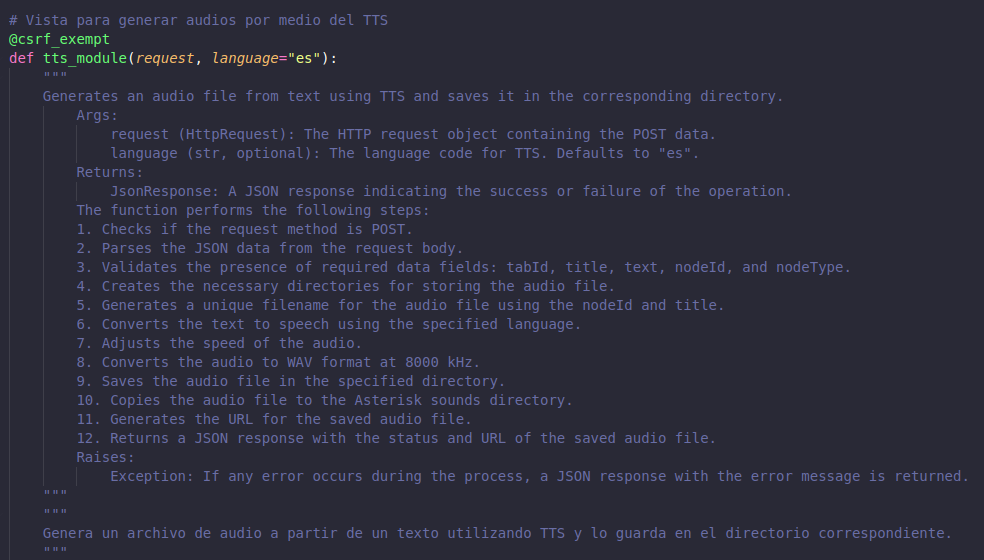Click the def keyword
This screenshot has width=984, height=560.
[21, 58]
